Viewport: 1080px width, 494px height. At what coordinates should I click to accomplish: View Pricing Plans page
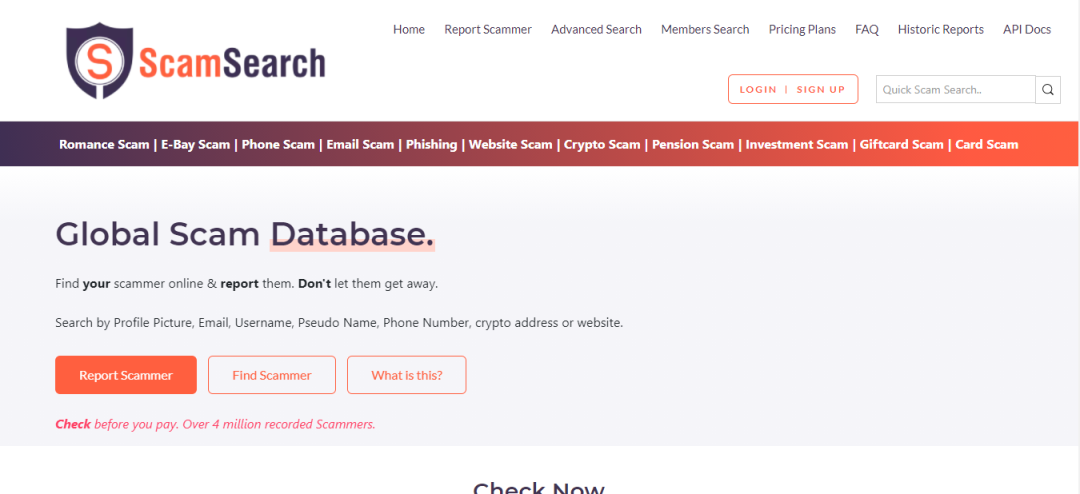pos(802,30)
